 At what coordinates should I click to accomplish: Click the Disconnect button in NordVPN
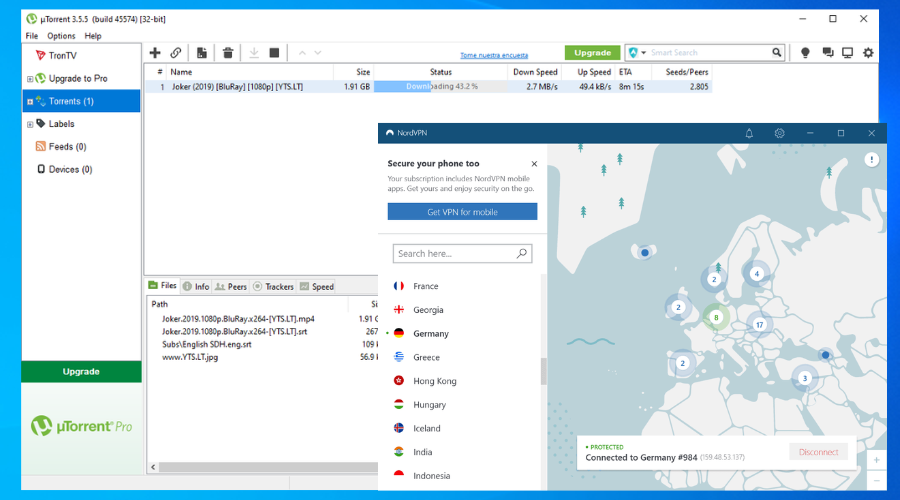click(818, 452)
